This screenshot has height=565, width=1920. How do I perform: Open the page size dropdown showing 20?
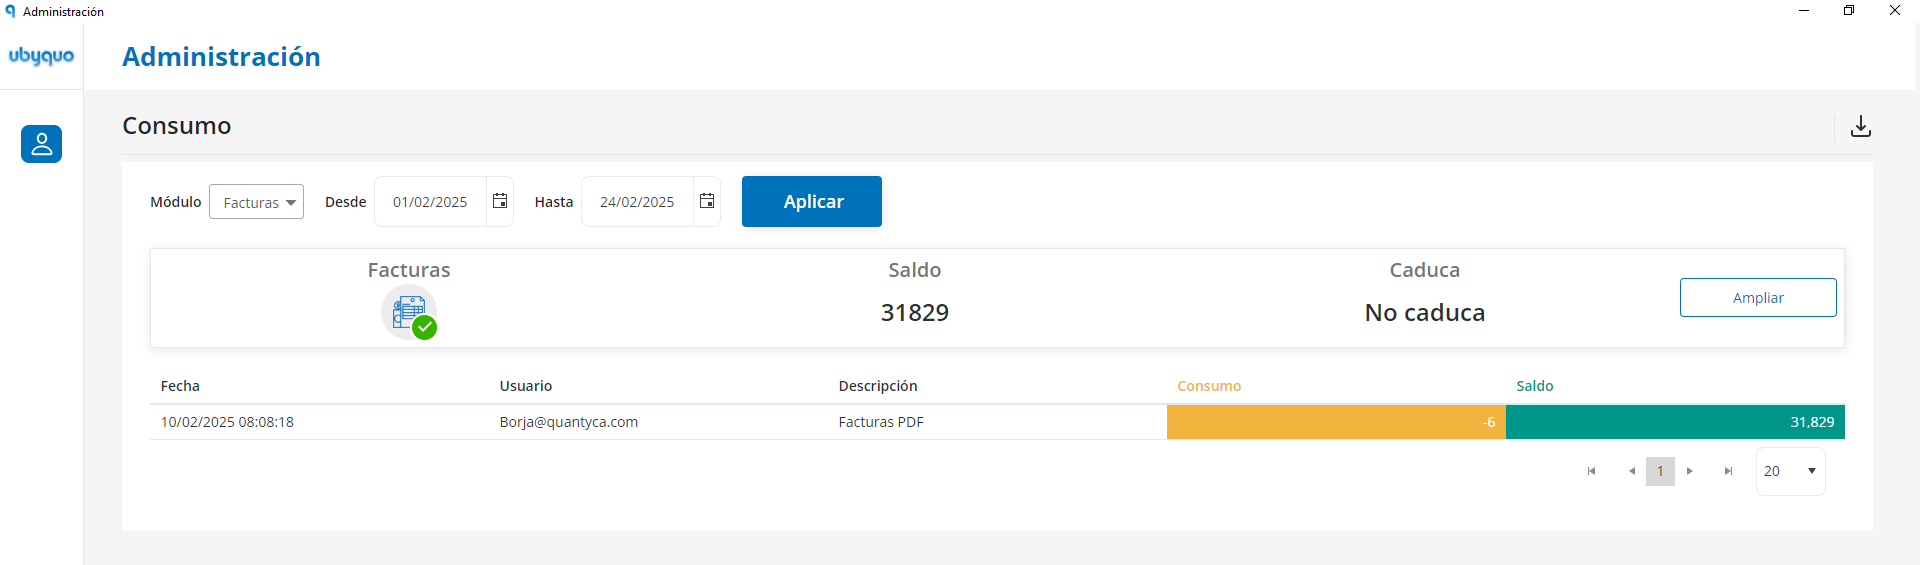tap(1790, 471)
